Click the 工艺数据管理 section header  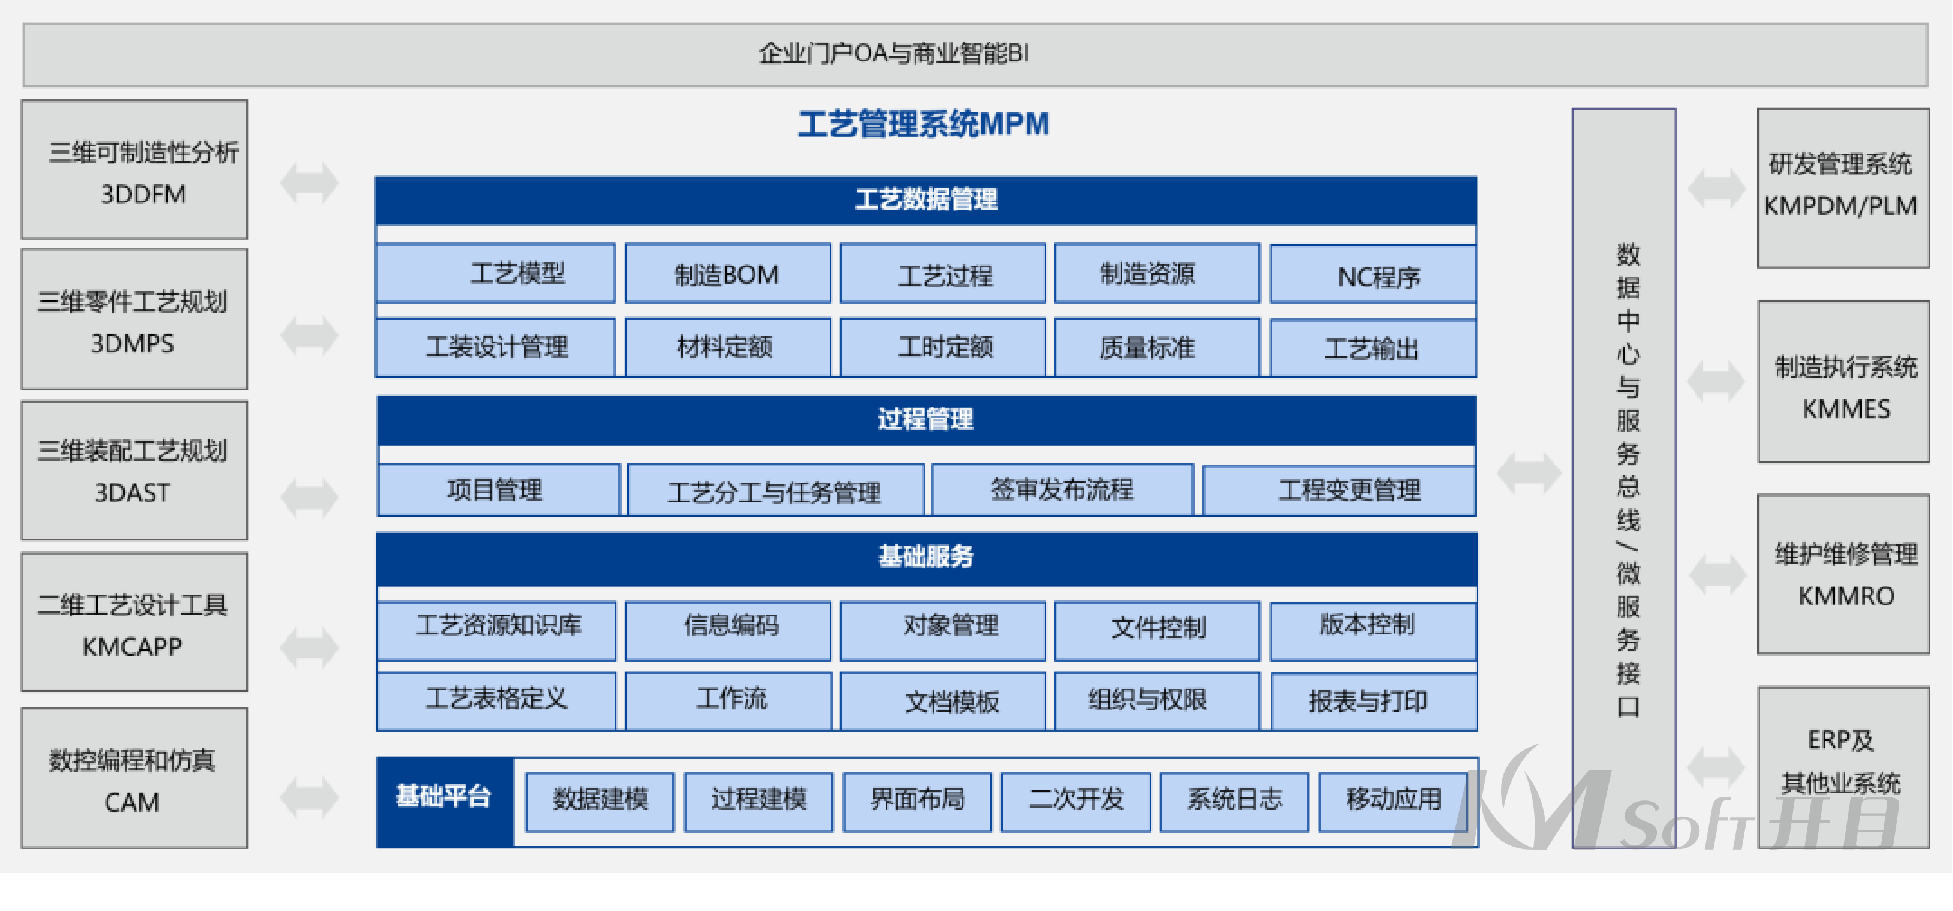click(x=925, y=198)
